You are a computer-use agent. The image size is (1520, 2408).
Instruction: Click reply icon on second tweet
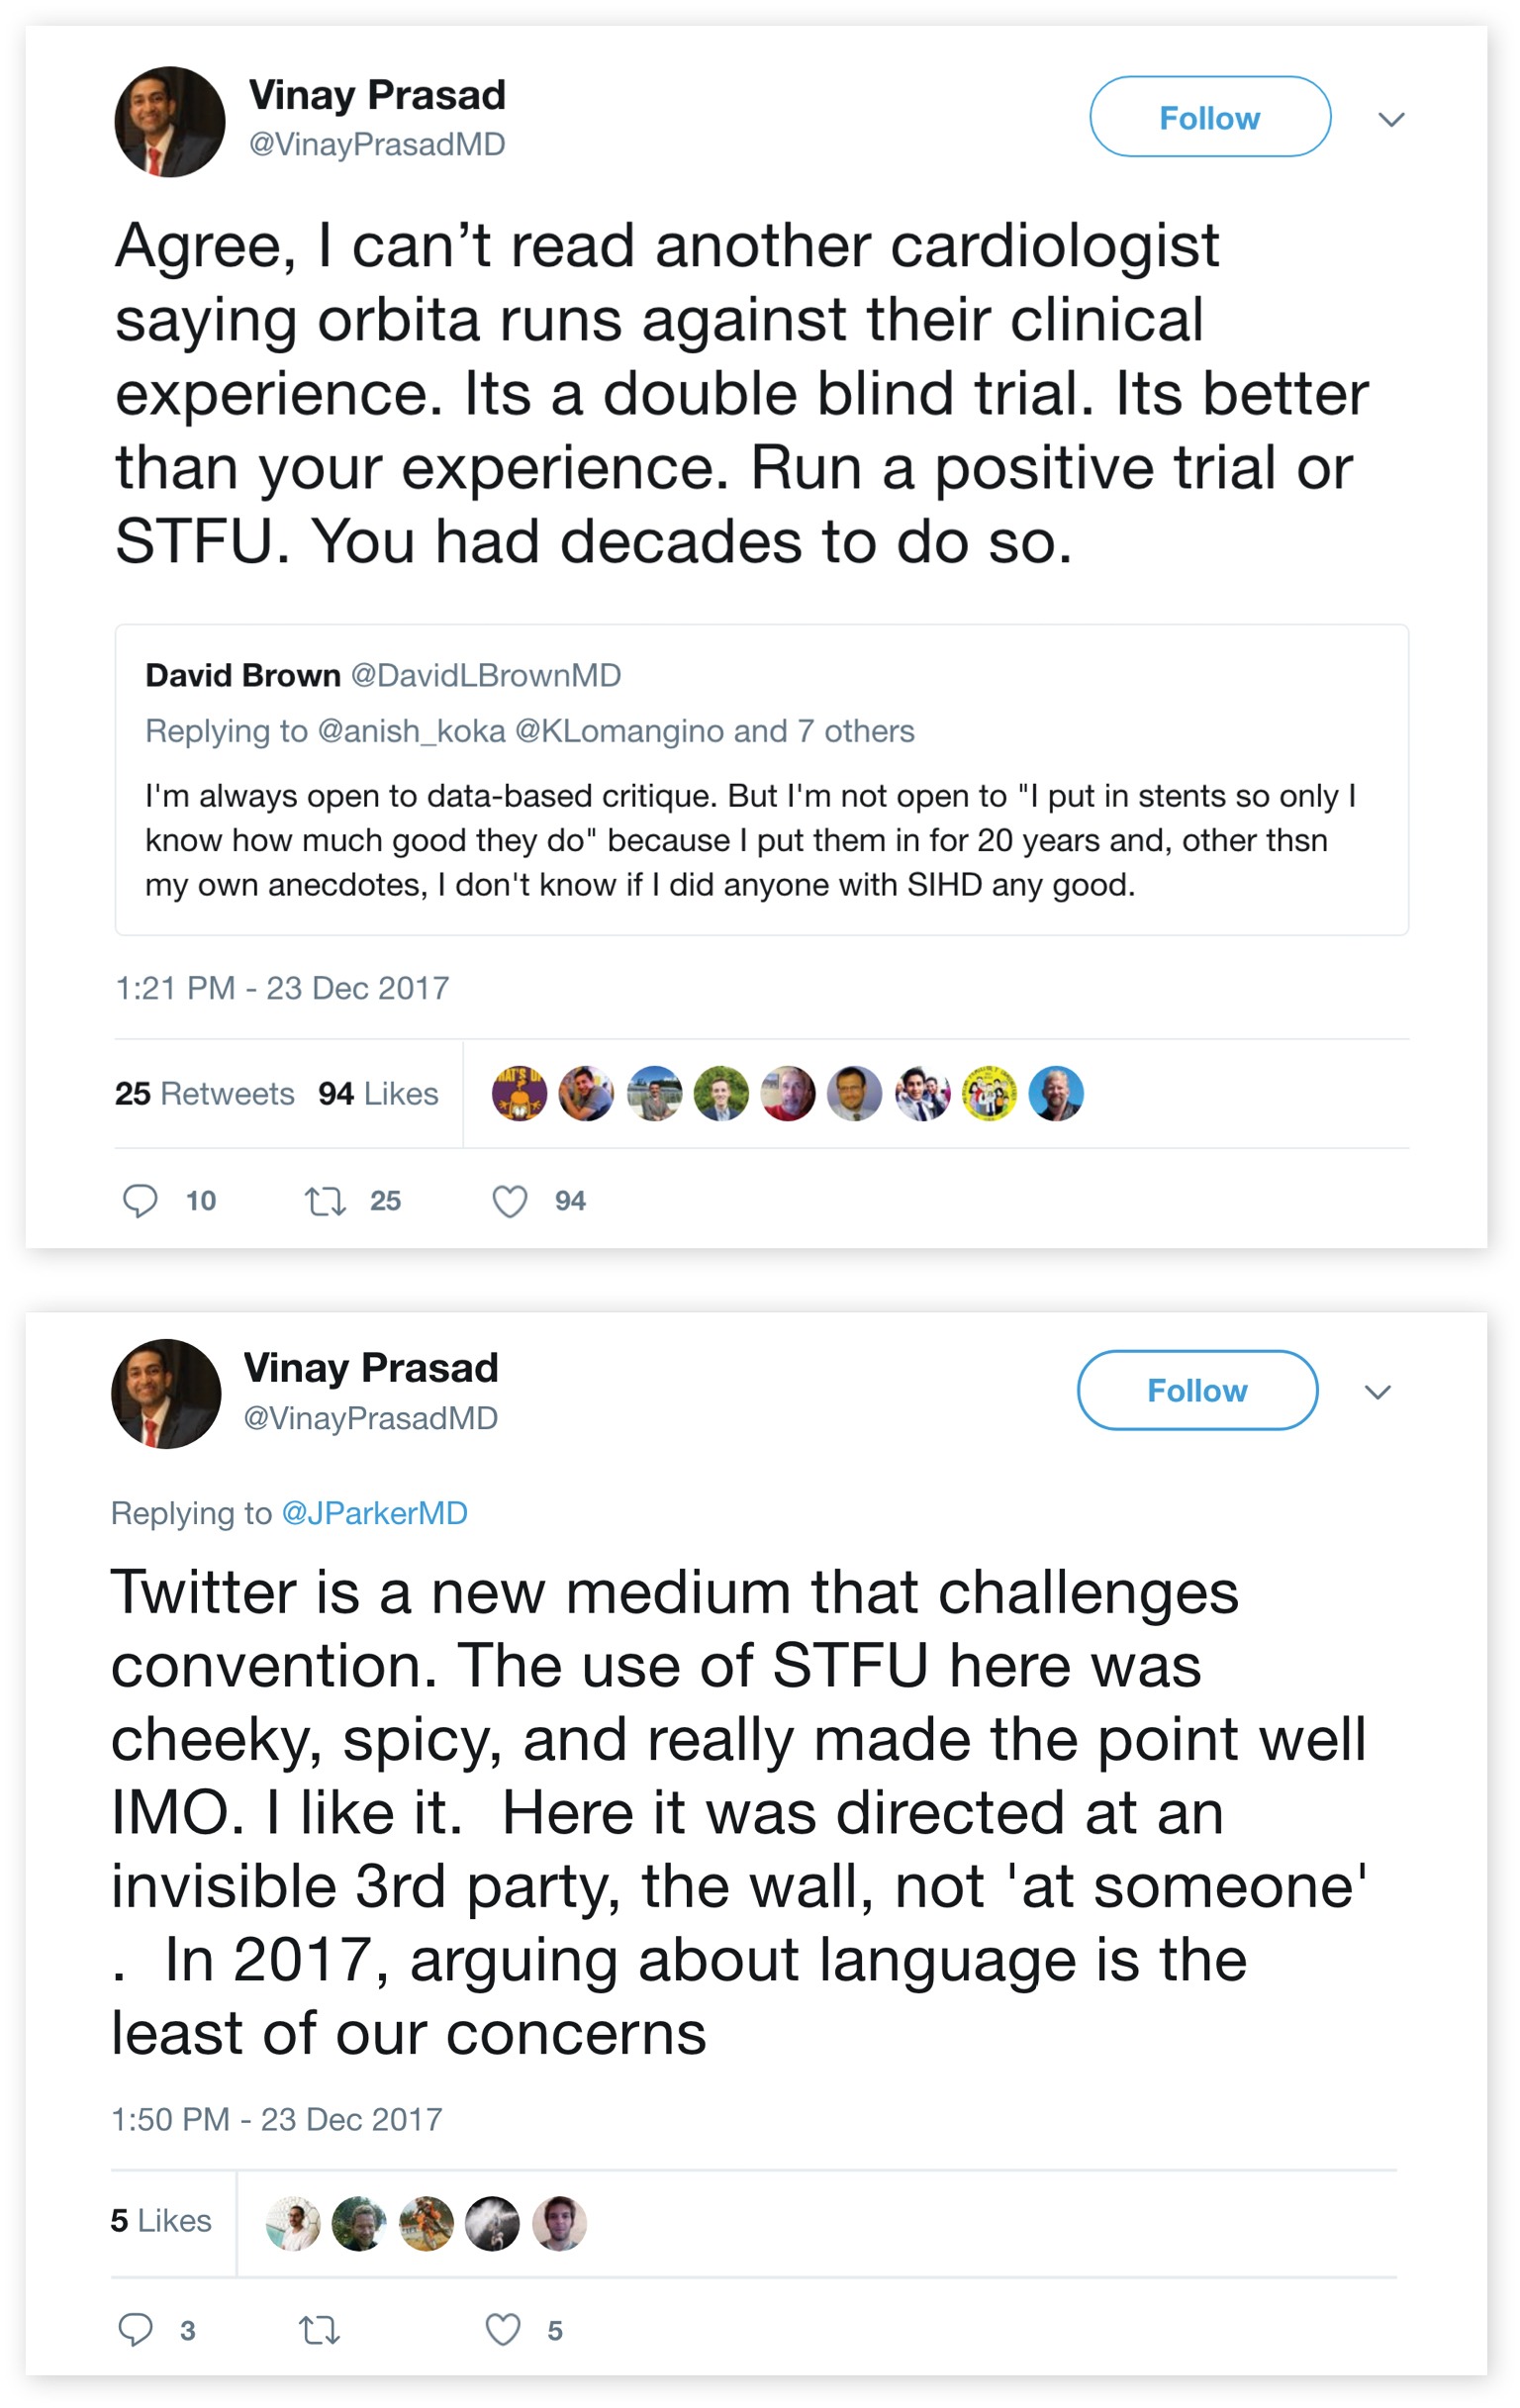coord(136,2329)
